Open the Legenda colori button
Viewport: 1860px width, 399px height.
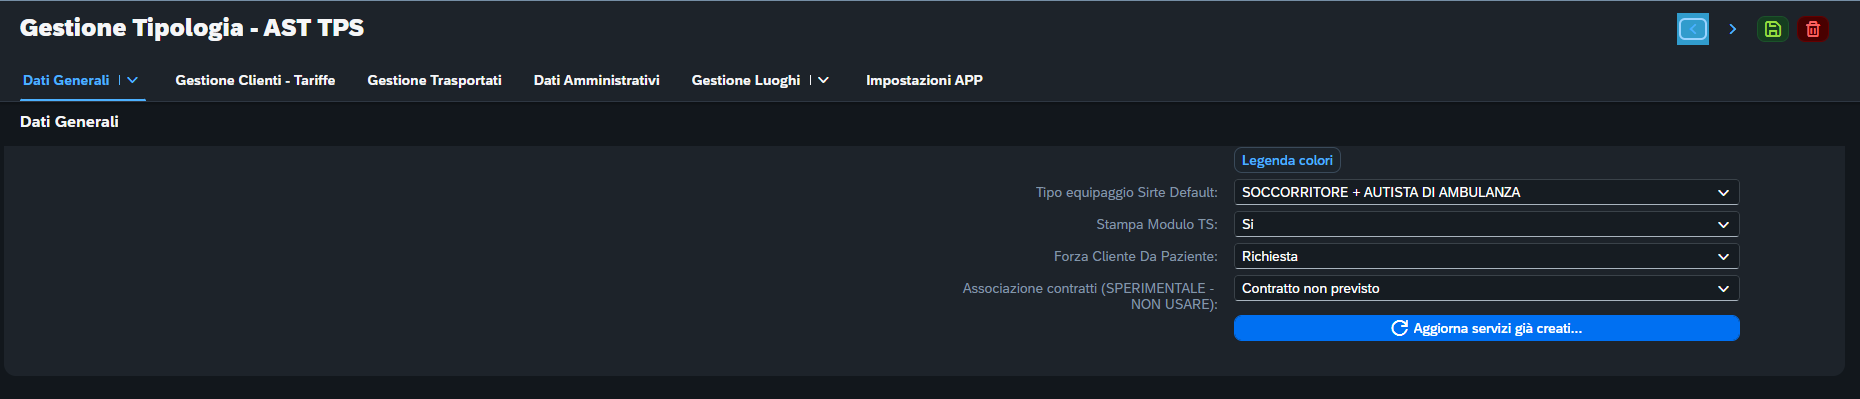[x=1287, y=160]
